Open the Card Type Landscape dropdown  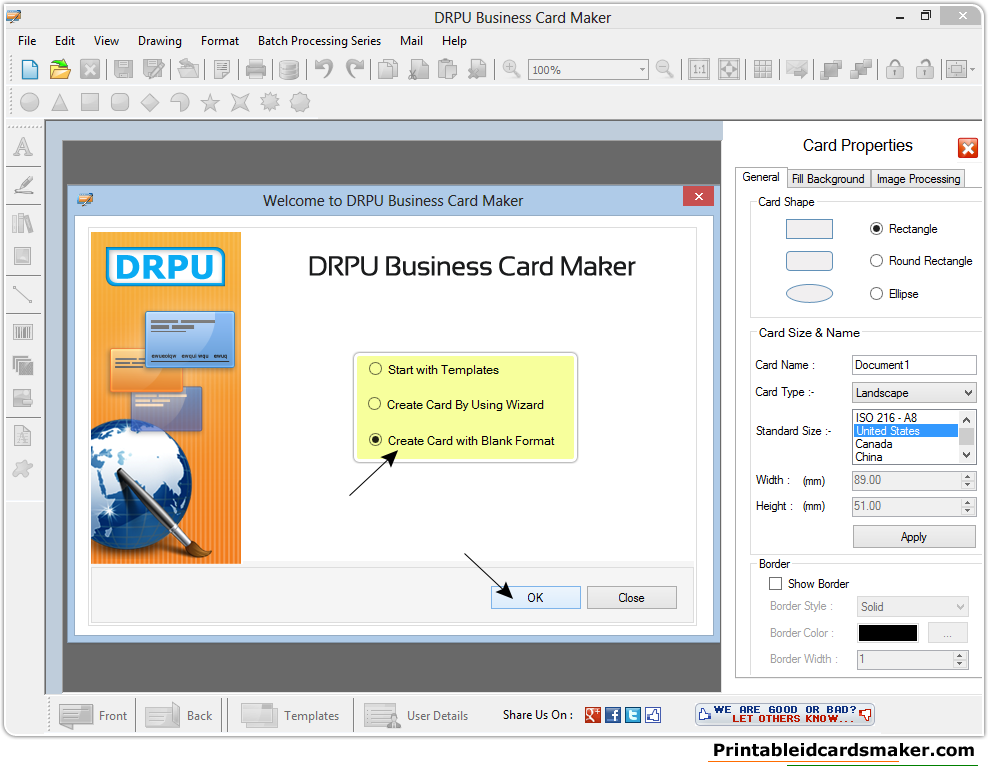pos(968,392)
